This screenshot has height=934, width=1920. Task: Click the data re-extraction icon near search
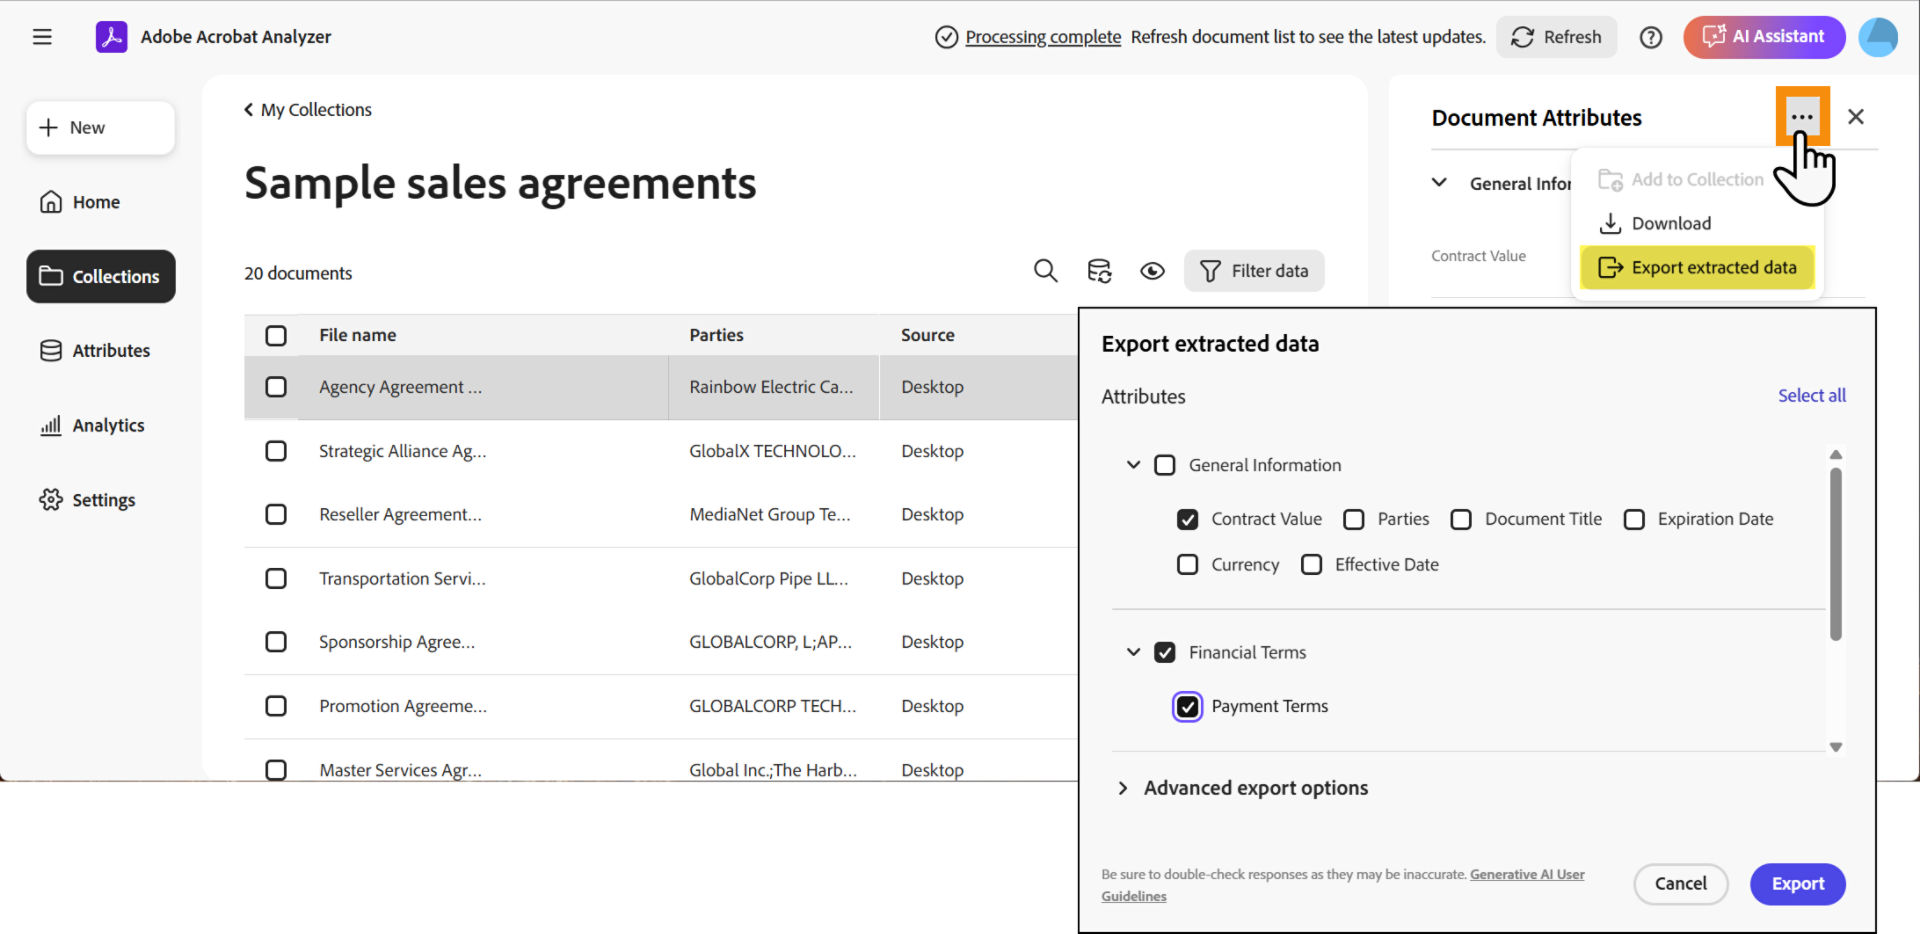tap(1099, 270)
